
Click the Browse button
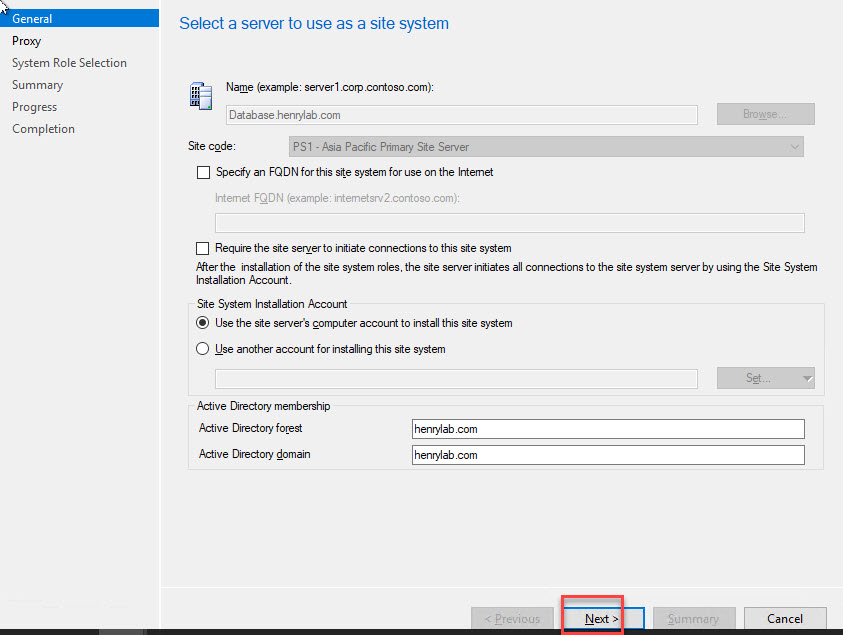(x=765, y=114)
